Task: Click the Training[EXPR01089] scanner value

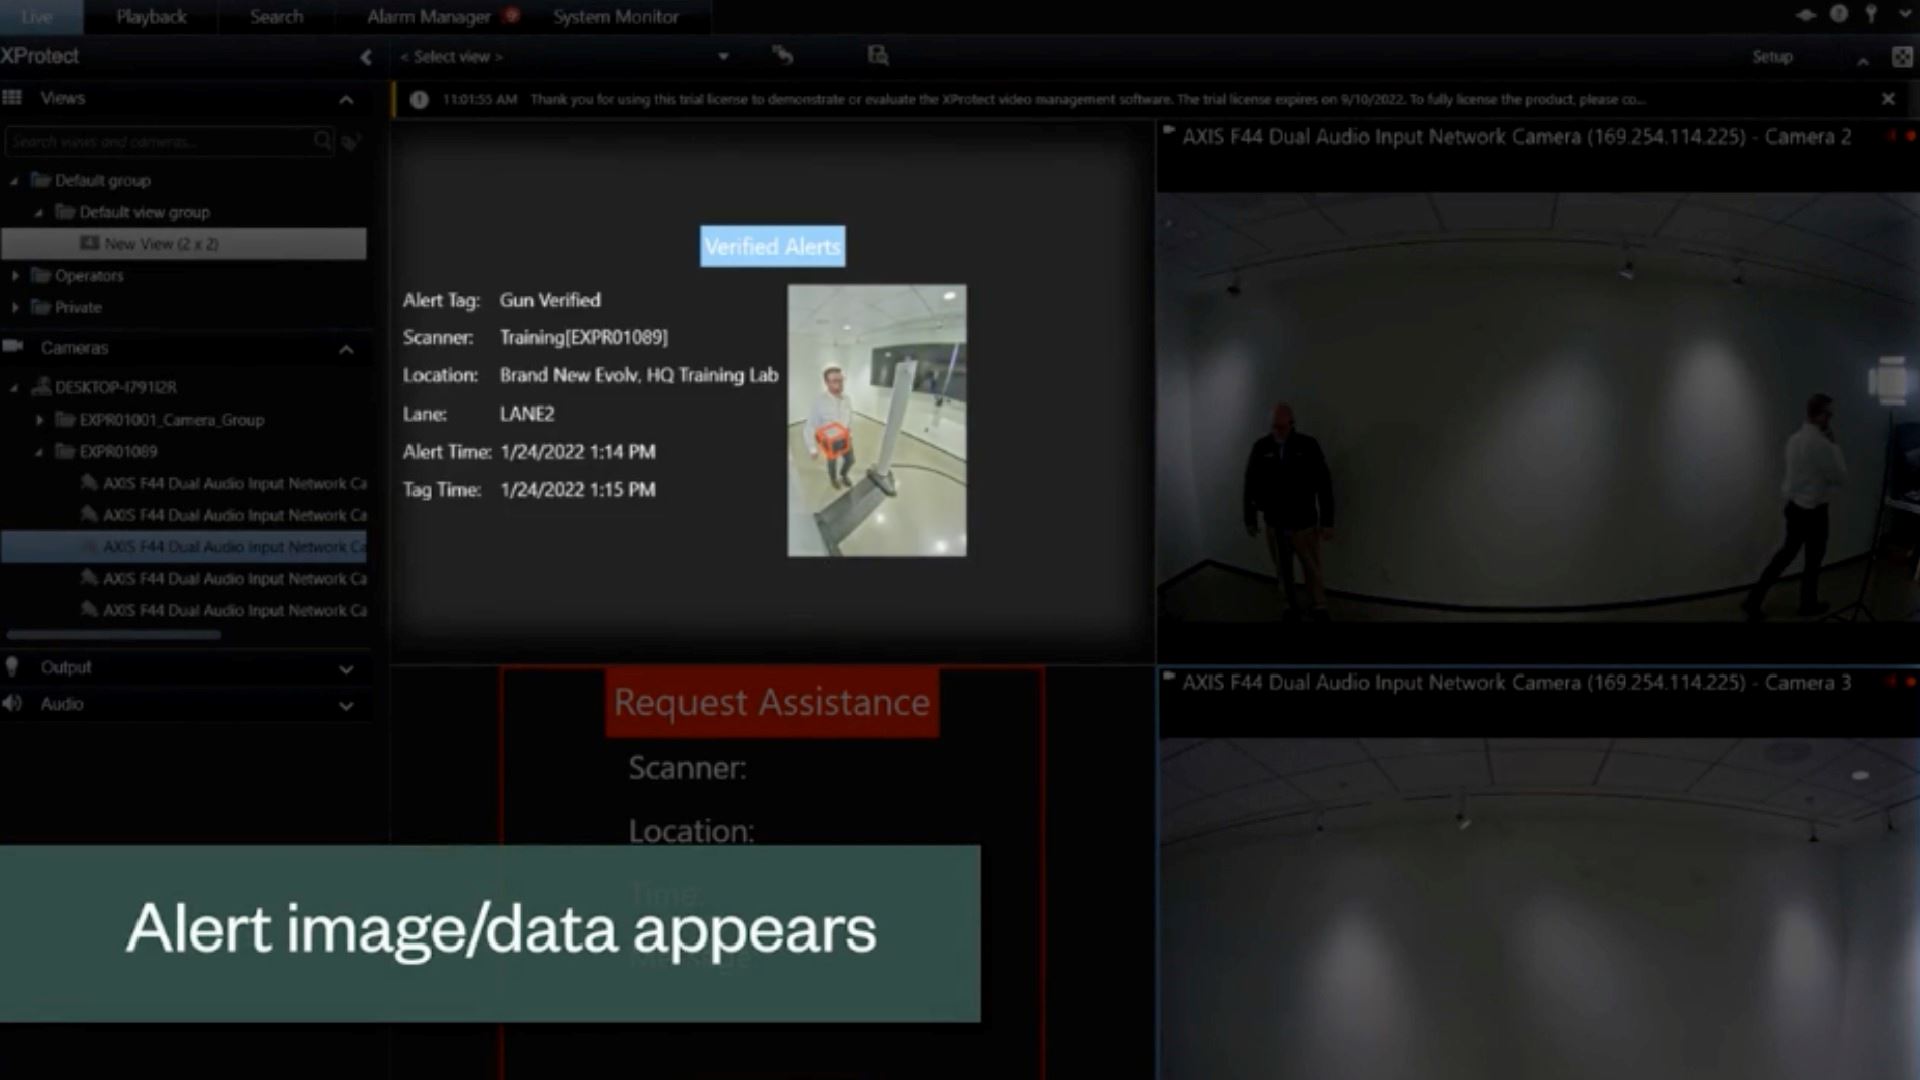Action: (584, 337)
